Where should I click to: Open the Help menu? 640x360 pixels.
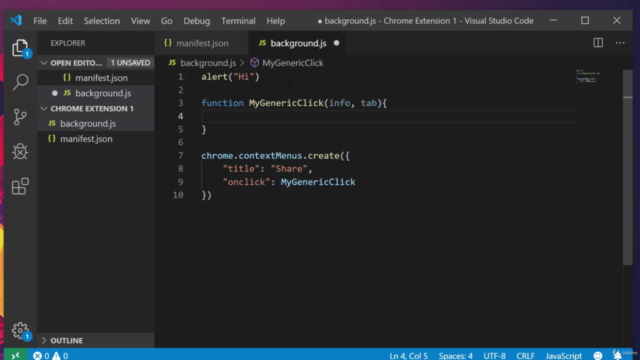click(276, 21)
